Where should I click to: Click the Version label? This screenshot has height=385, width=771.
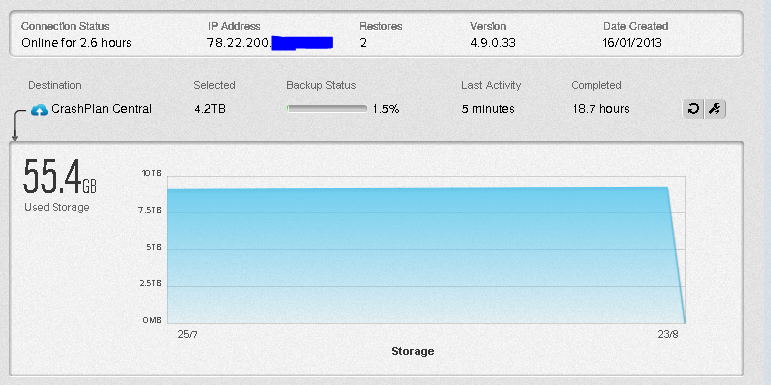pyautogui.click(x=488, y=26)
